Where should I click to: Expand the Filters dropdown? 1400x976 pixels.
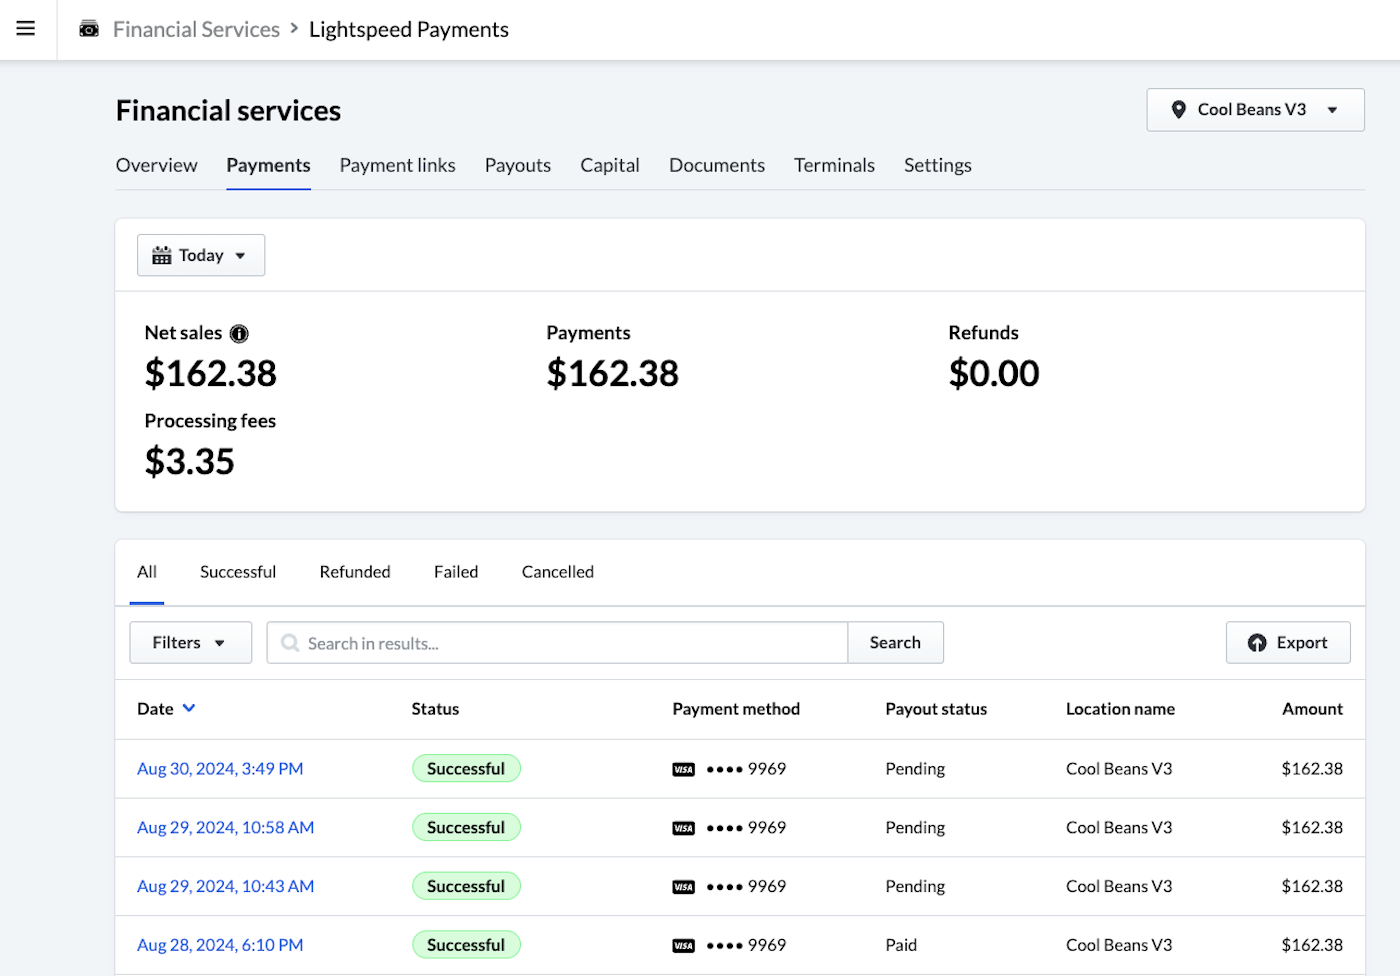coord(190,642)
